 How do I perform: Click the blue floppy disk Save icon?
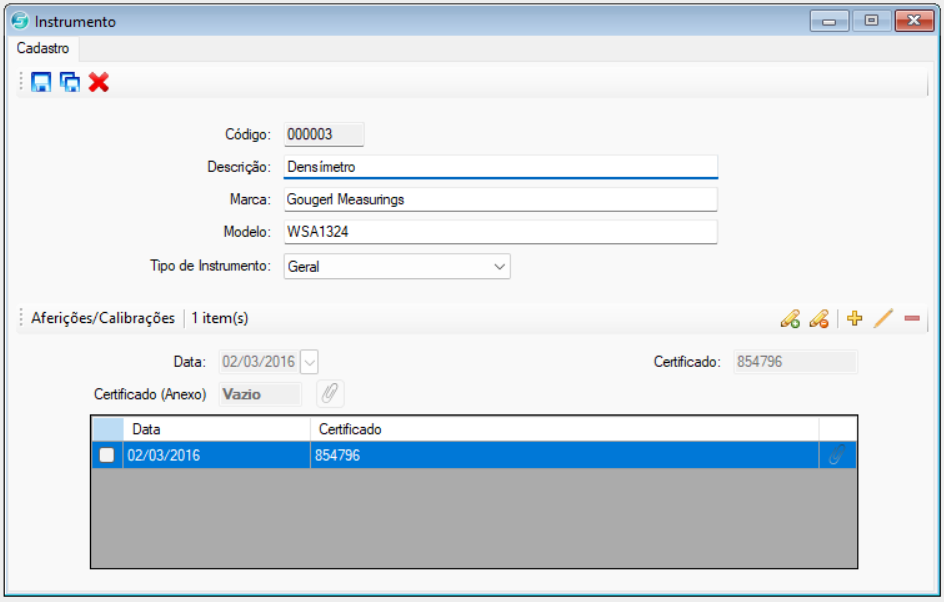click(x=41, y=82)
